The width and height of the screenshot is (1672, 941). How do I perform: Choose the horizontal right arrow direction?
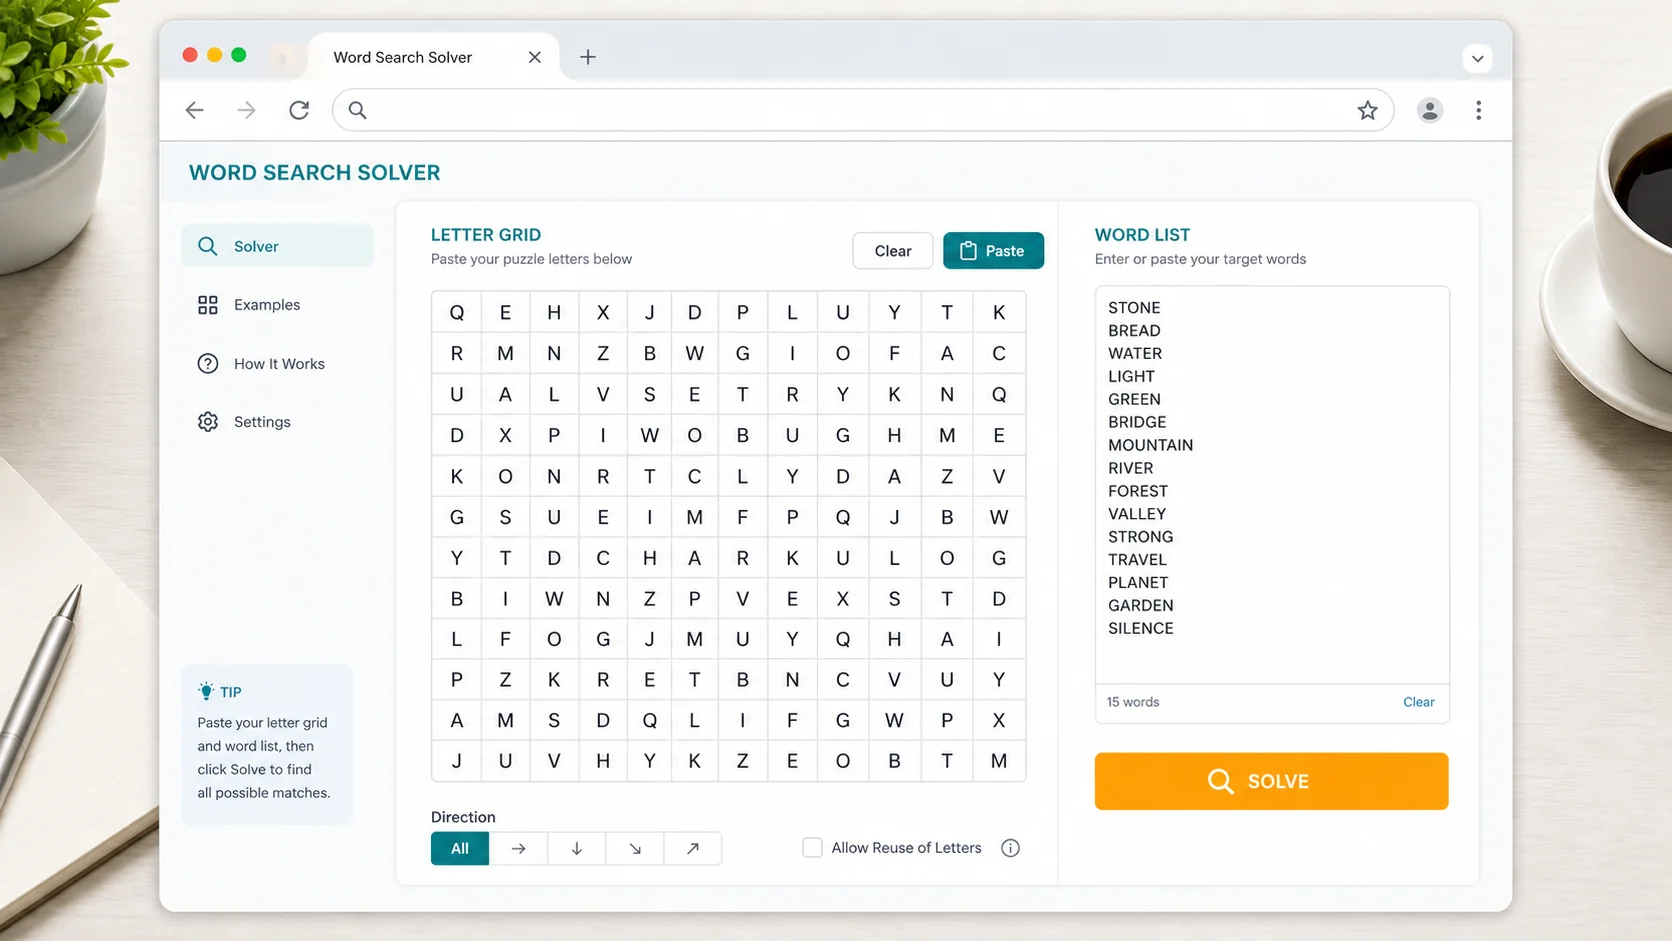518,848
